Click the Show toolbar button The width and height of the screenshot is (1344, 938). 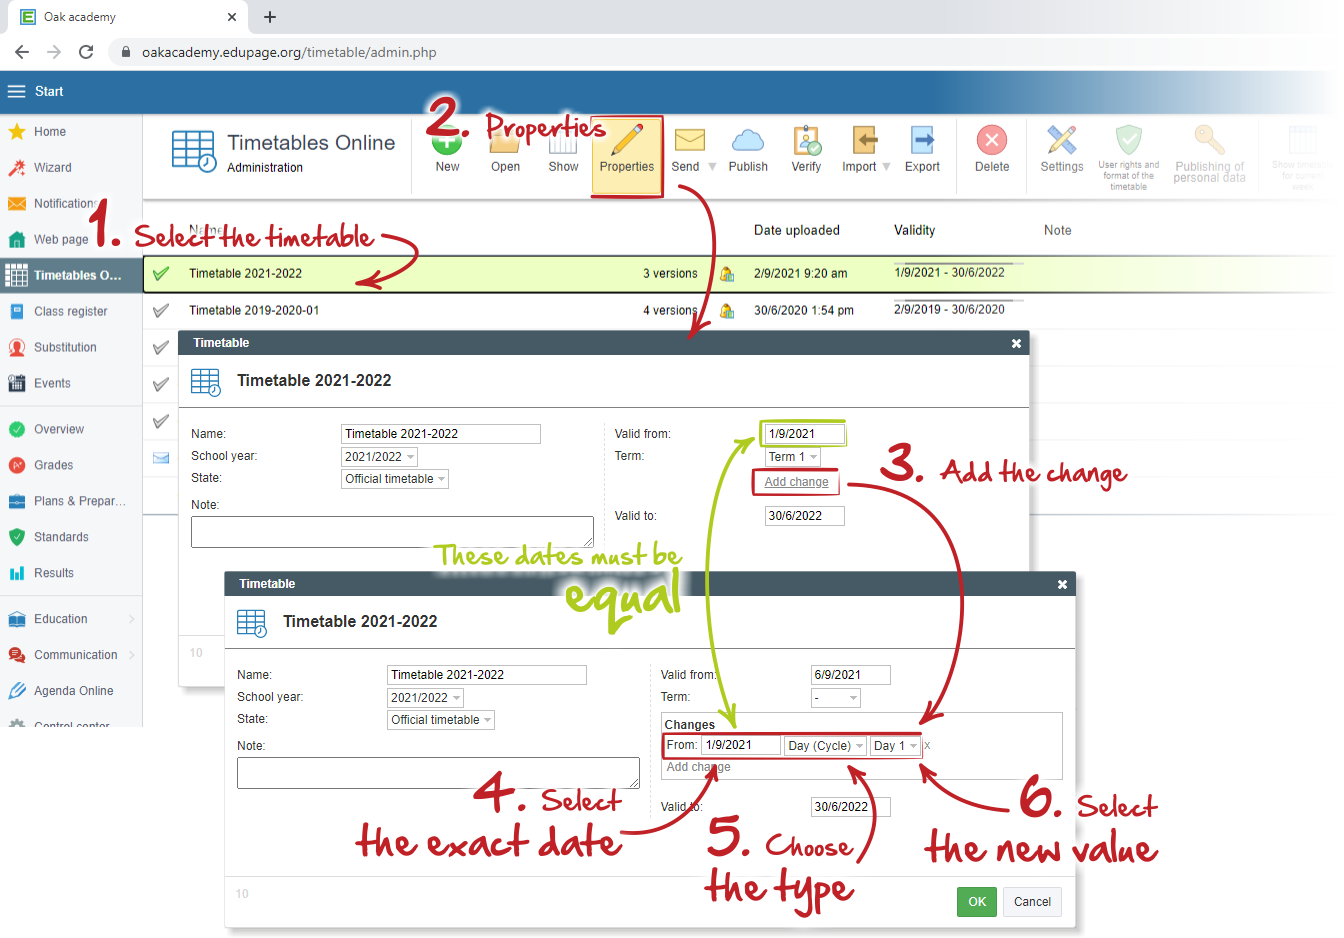(563, 150)
